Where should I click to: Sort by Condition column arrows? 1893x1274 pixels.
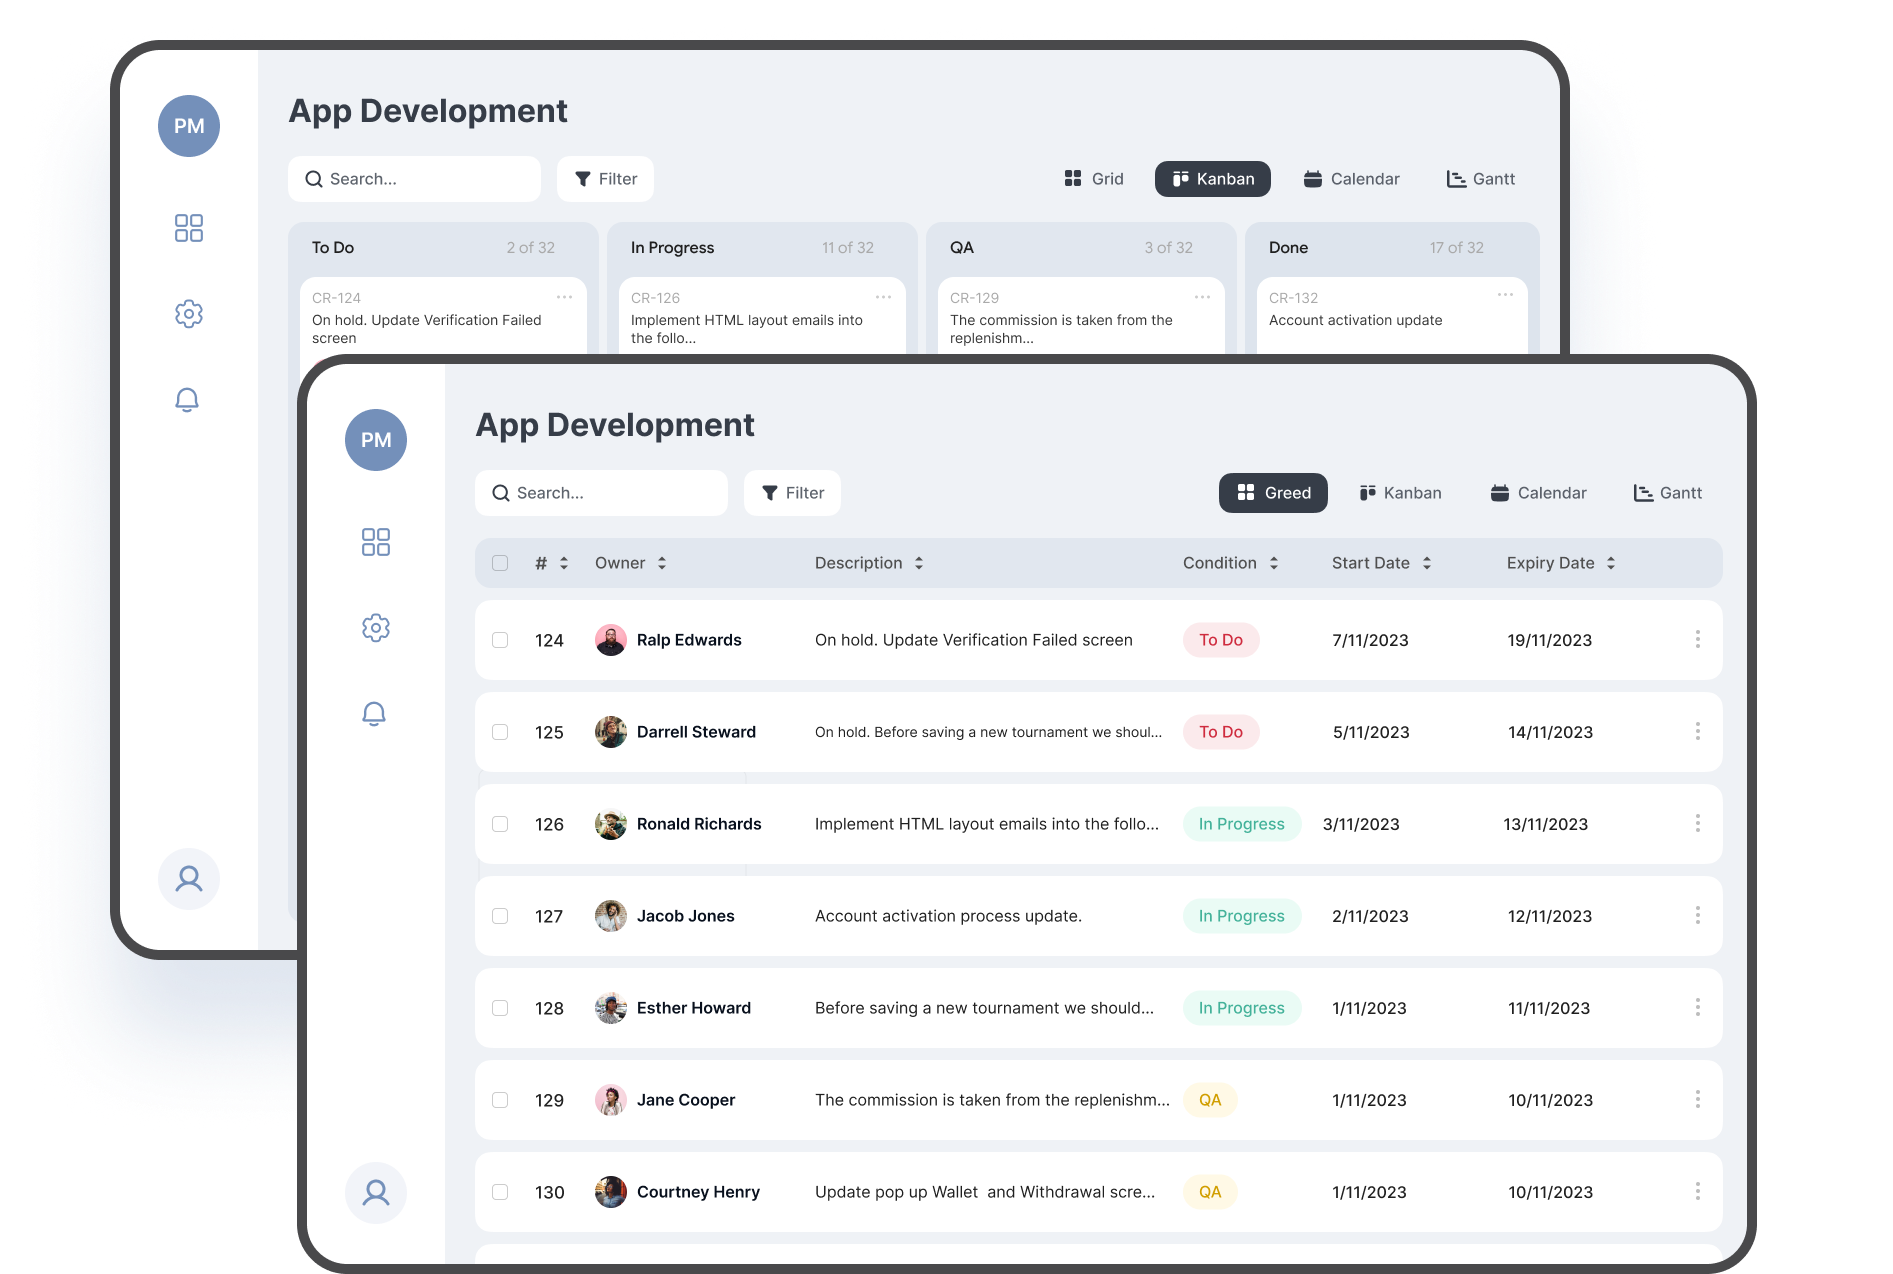coord(1274,563)
